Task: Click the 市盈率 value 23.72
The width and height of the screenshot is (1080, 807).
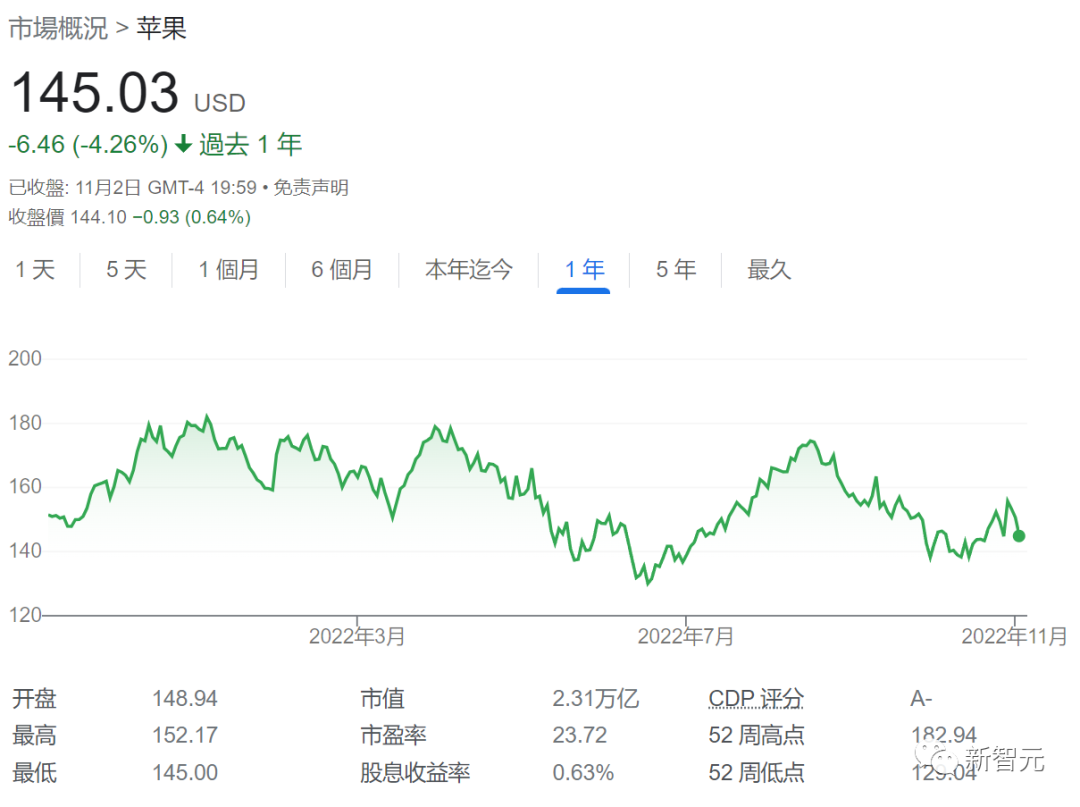Action: pos(579,735)
